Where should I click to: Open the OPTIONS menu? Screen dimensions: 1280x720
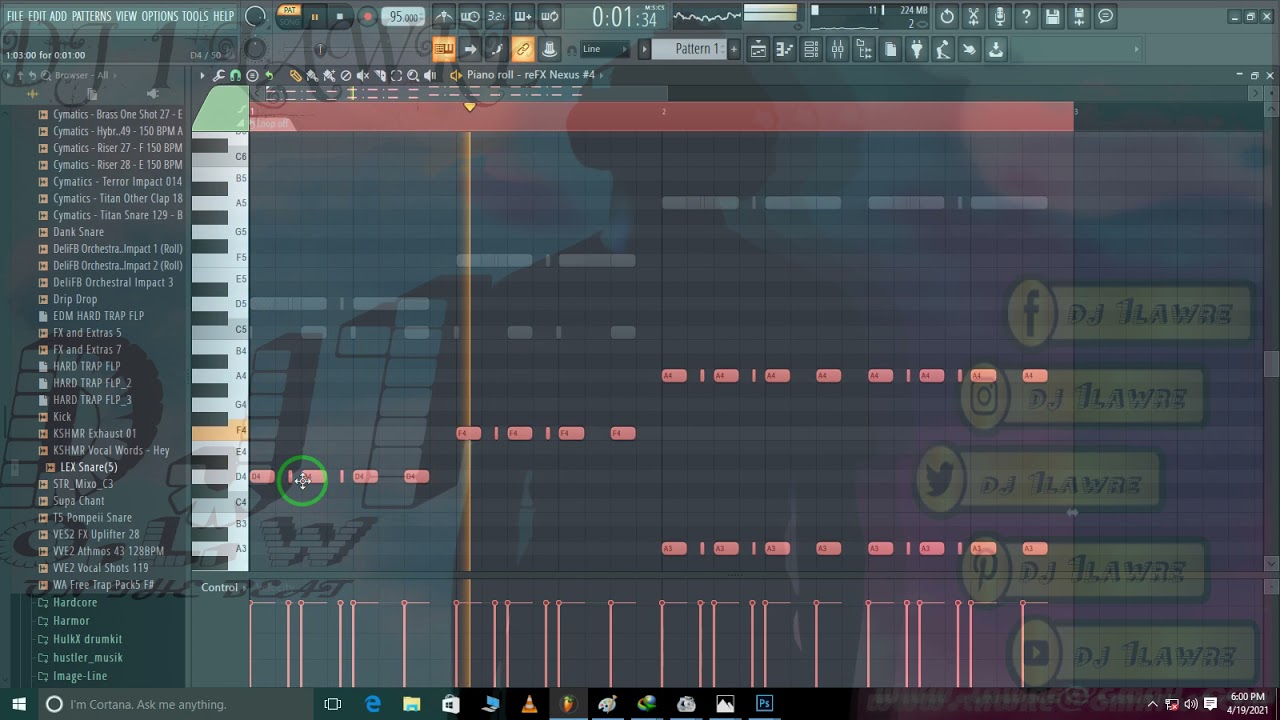pyautogui.click(x=159, y=16)
